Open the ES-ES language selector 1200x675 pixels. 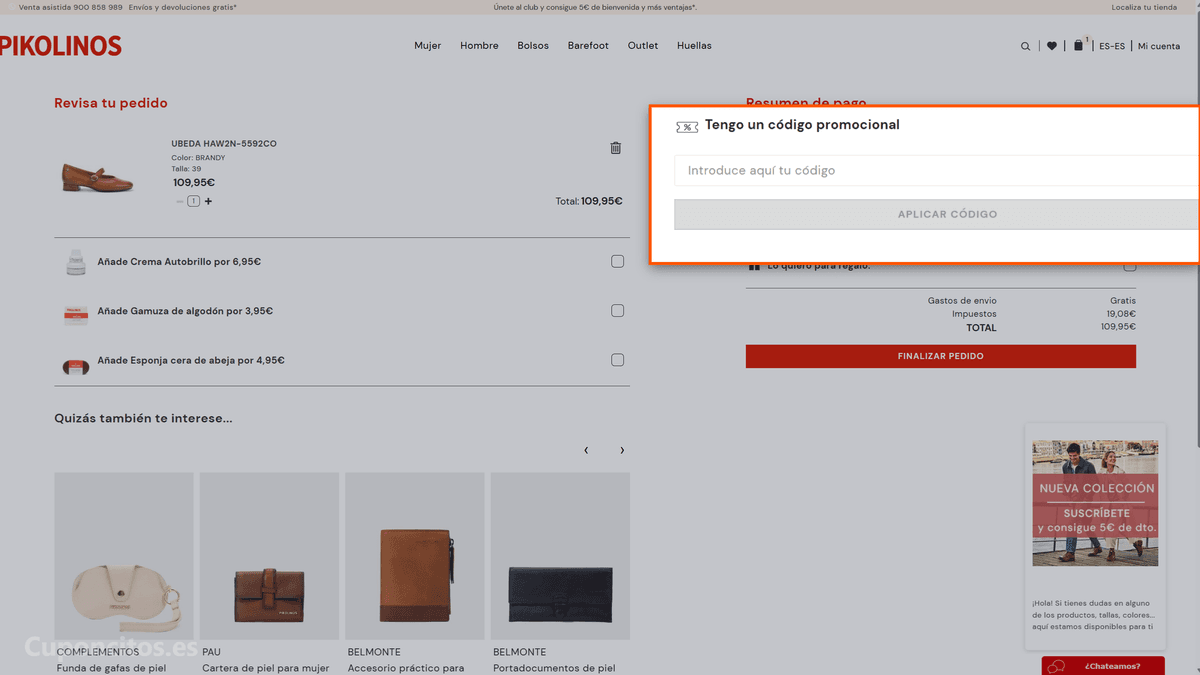pyautogui.click(x=1112, y=46)
